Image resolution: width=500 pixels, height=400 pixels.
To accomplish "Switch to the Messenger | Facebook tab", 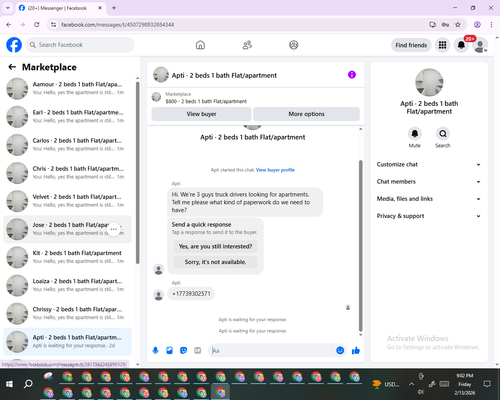I will [x=61, y=8].
